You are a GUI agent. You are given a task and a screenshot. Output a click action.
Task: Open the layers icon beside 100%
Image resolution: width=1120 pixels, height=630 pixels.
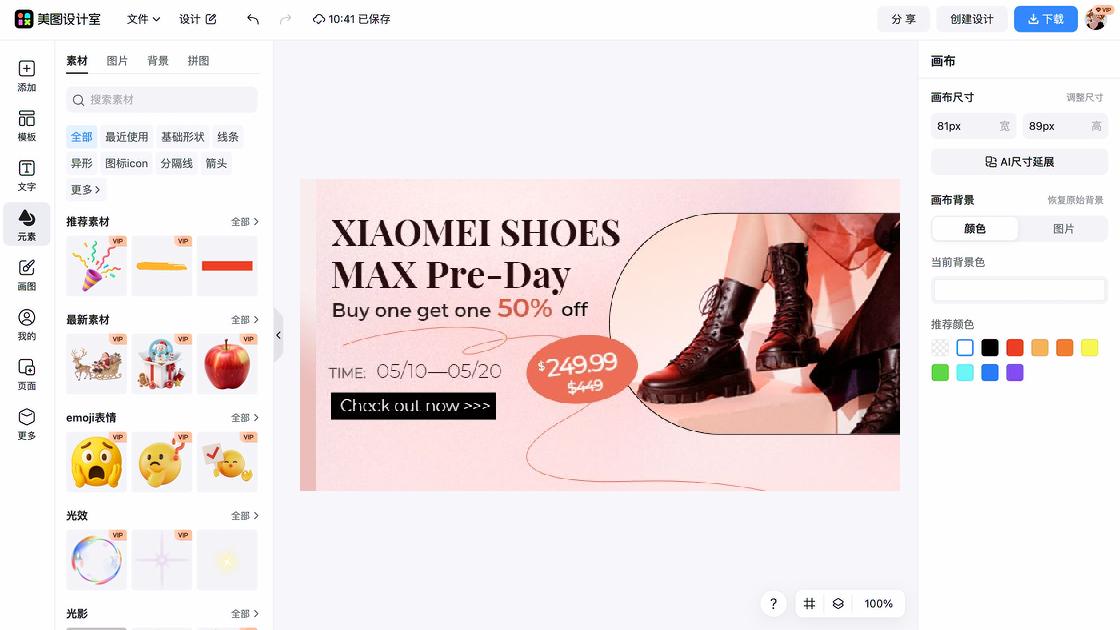pos(838,604)
